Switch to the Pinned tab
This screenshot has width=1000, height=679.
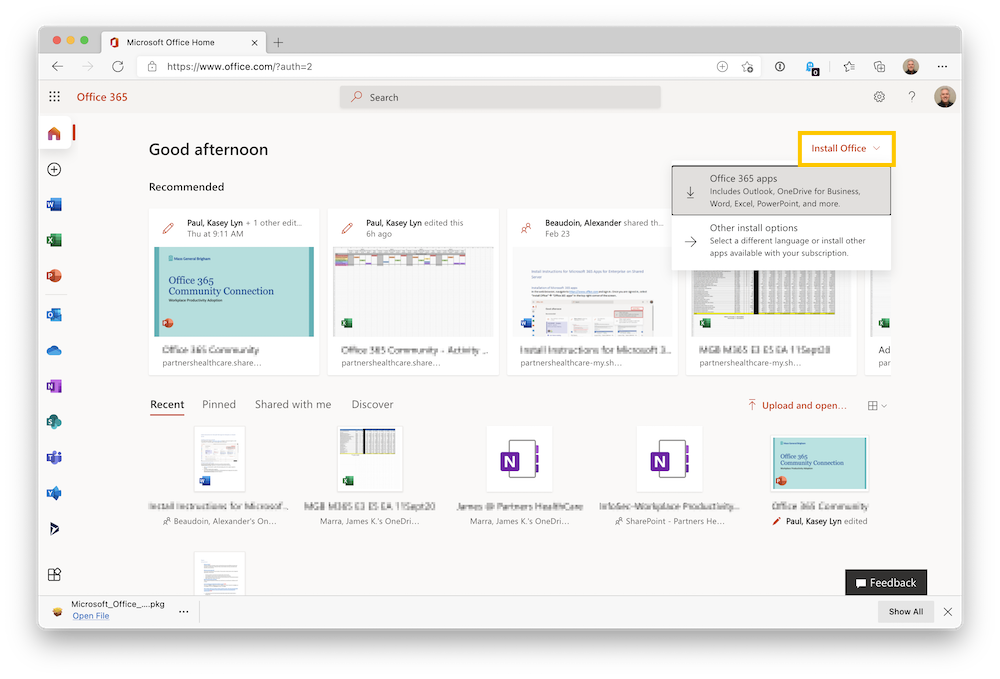[x=219, y=405]
